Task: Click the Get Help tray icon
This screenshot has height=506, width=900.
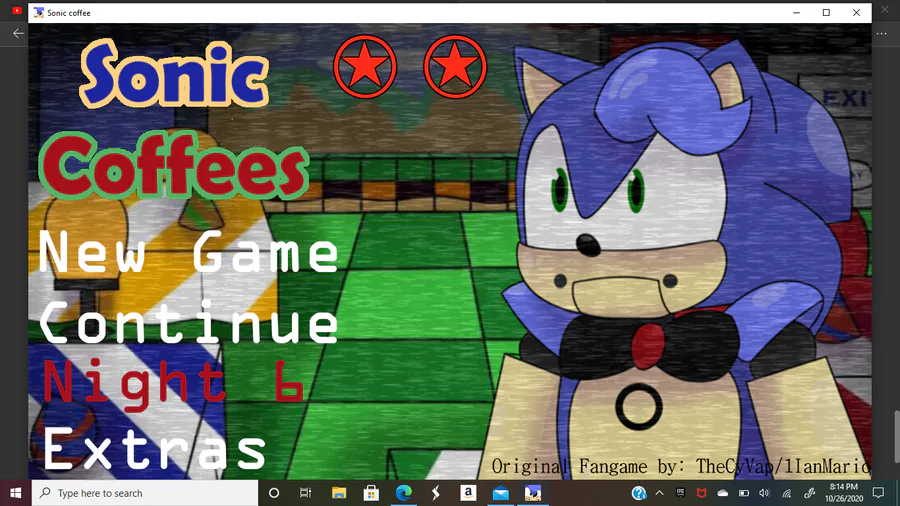Action: pyautogui.click(x=639, y=493)
